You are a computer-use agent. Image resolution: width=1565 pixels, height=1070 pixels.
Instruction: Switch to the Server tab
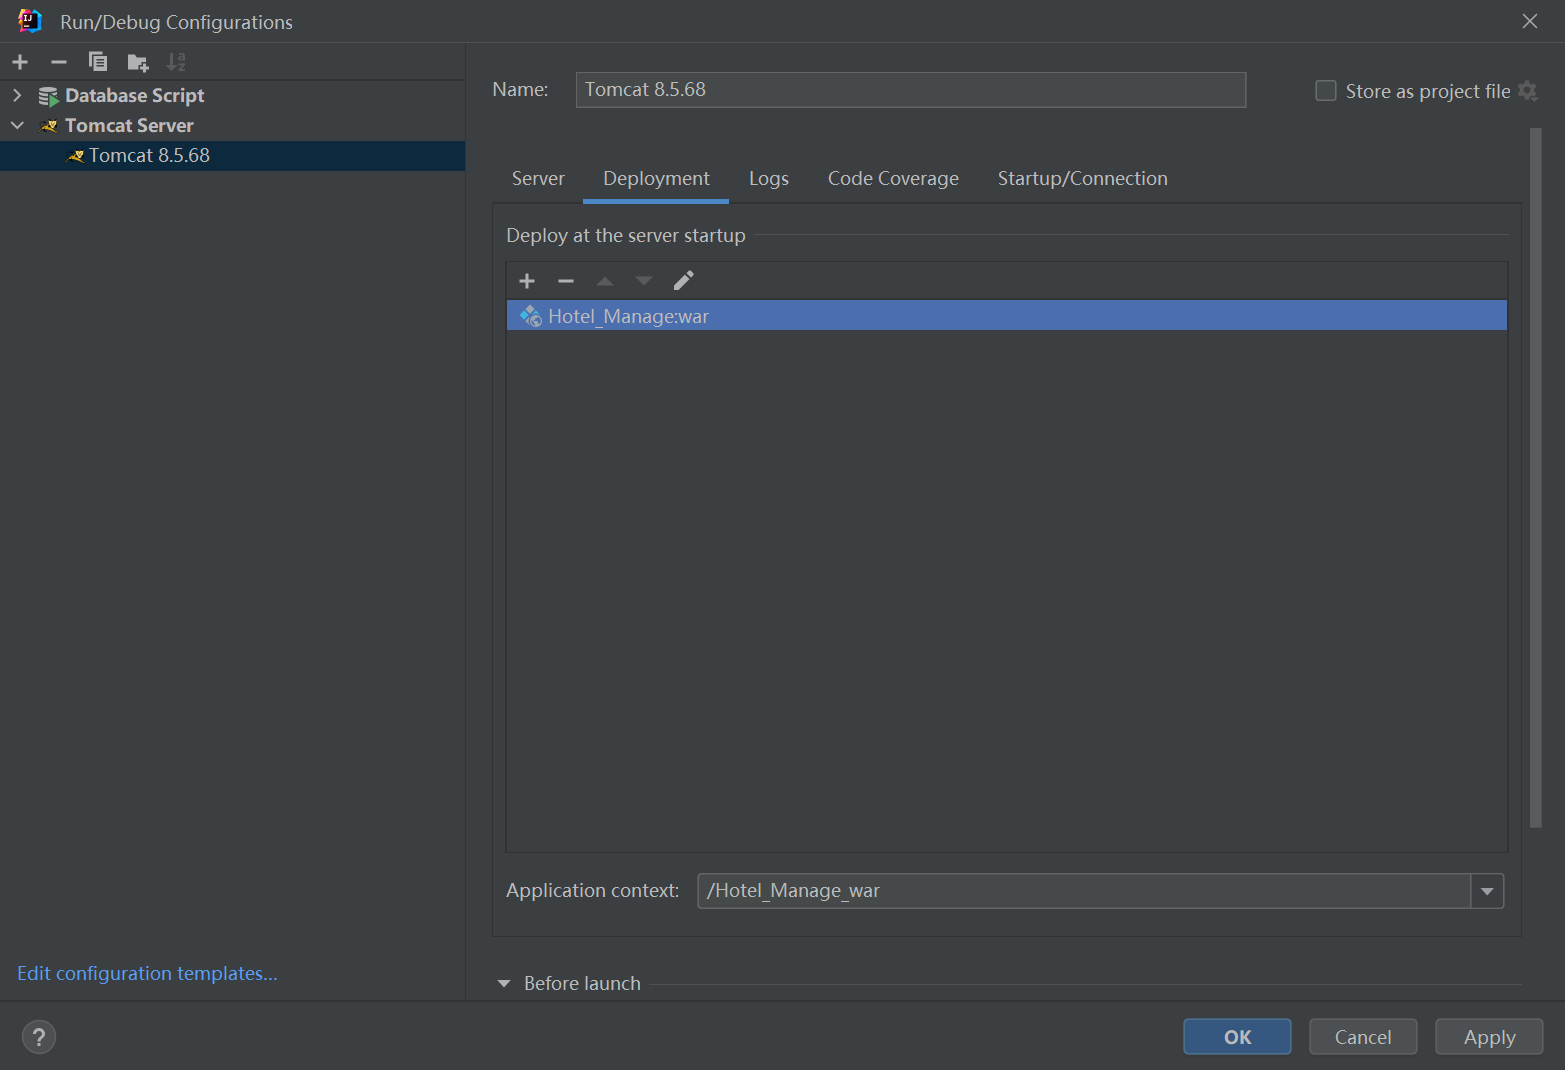[538, 179]
